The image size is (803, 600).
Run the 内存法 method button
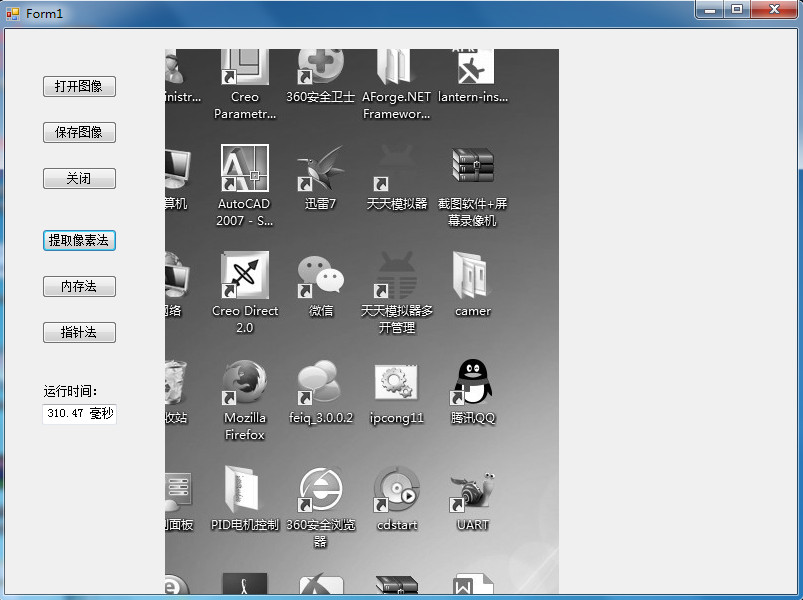click(x=79, y=286)
